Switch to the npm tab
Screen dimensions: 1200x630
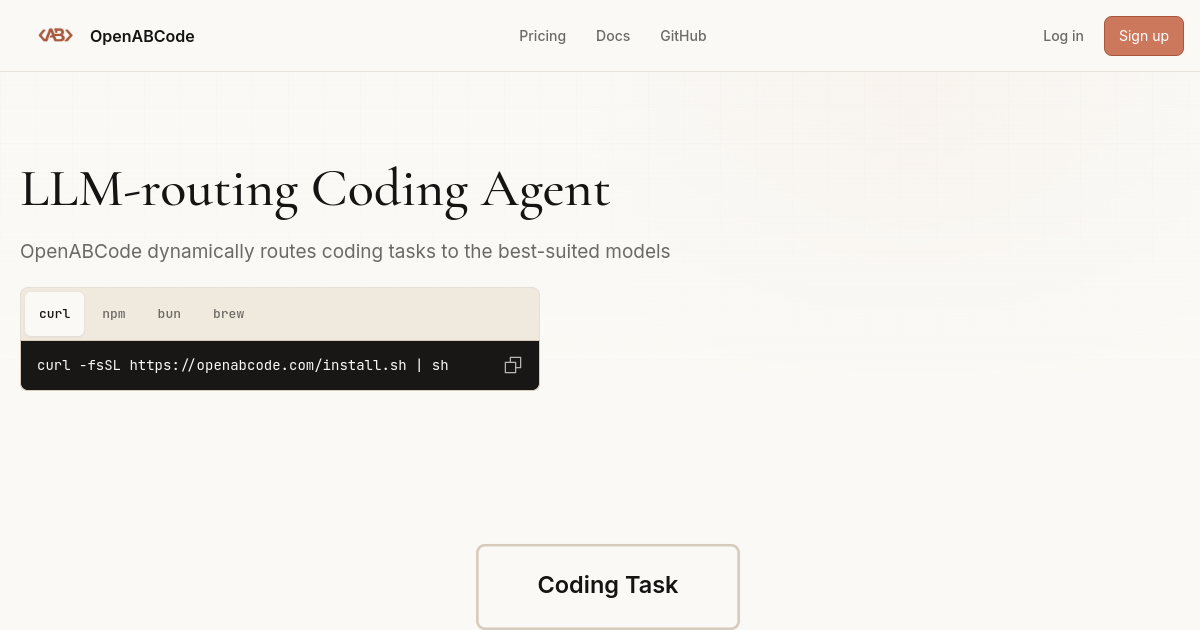[114, 314]
